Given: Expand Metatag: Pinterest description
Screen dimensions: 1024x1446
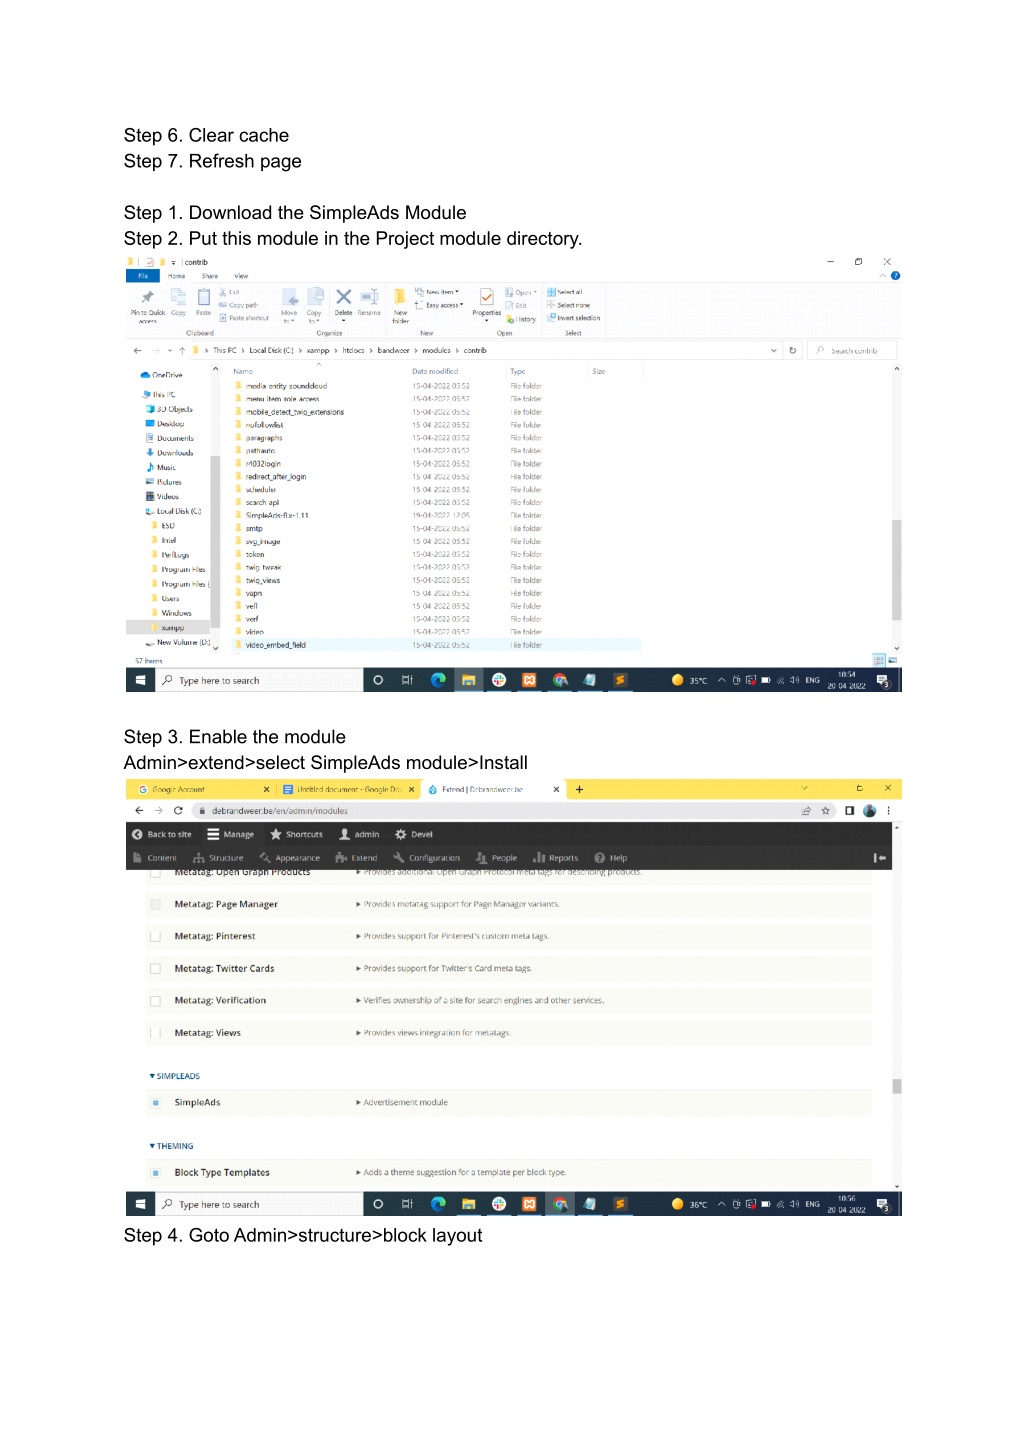Looking at the screenshot, I should pos(453,936).
